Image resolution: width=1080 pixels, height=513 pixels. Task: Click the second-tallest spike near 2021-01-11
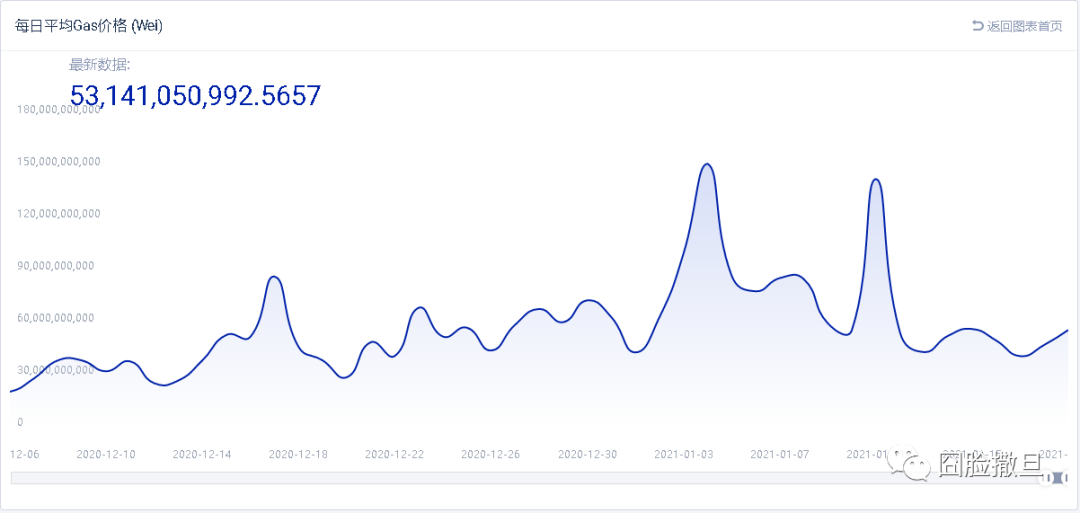pos(876,179)
